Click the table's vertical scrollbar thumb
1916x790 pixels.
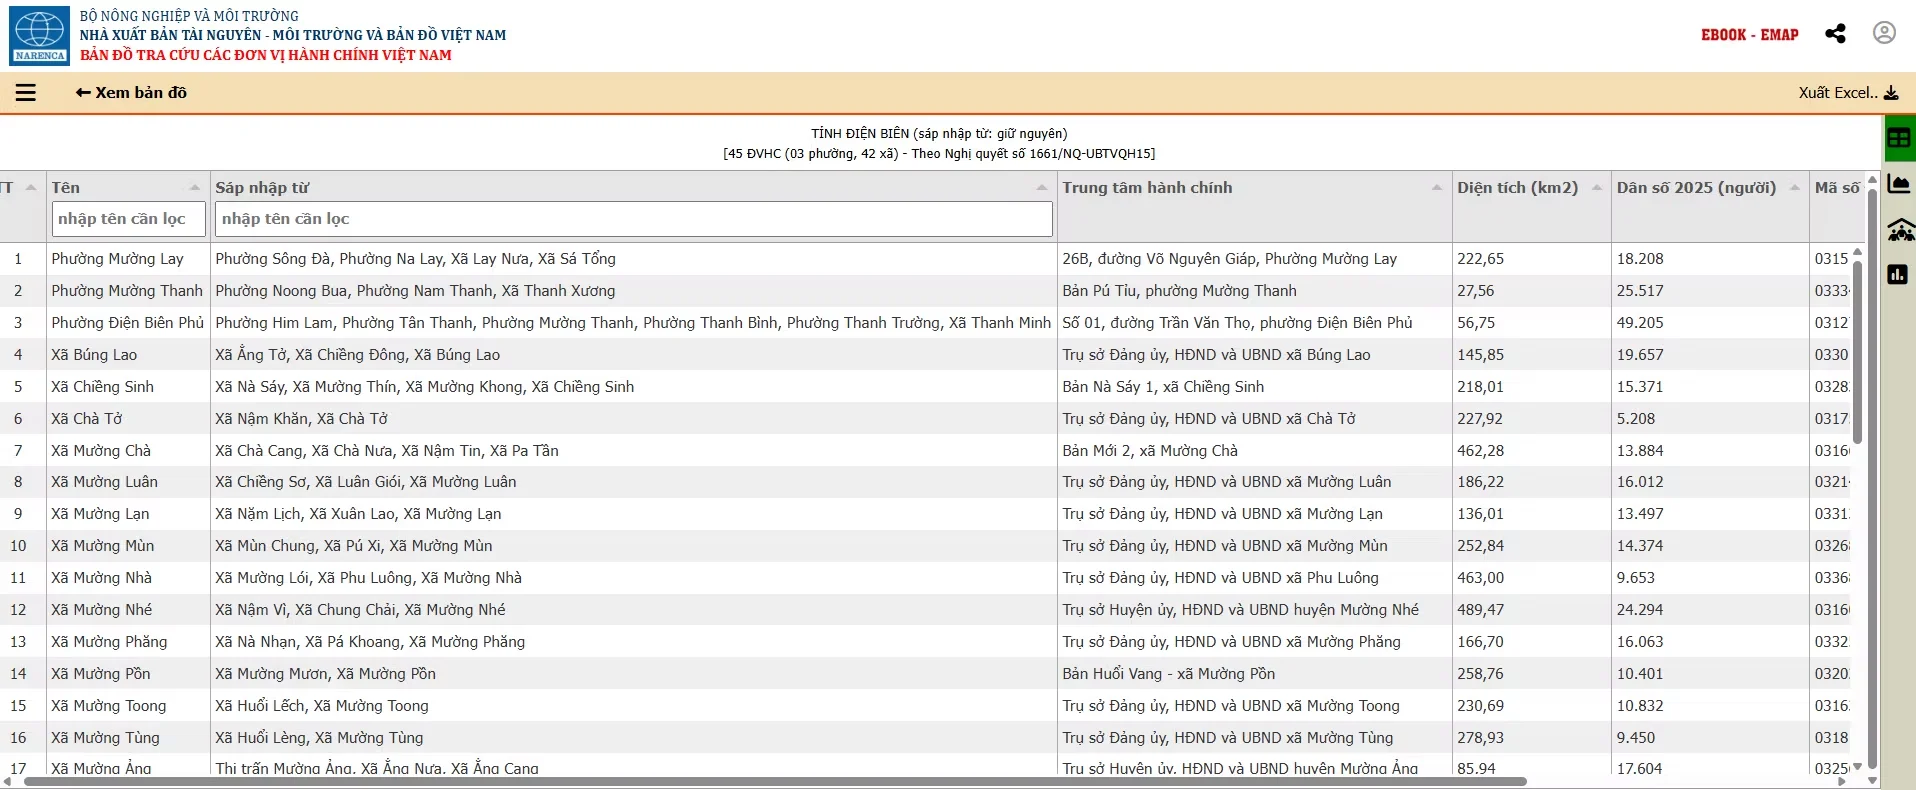pos(1858,350)
